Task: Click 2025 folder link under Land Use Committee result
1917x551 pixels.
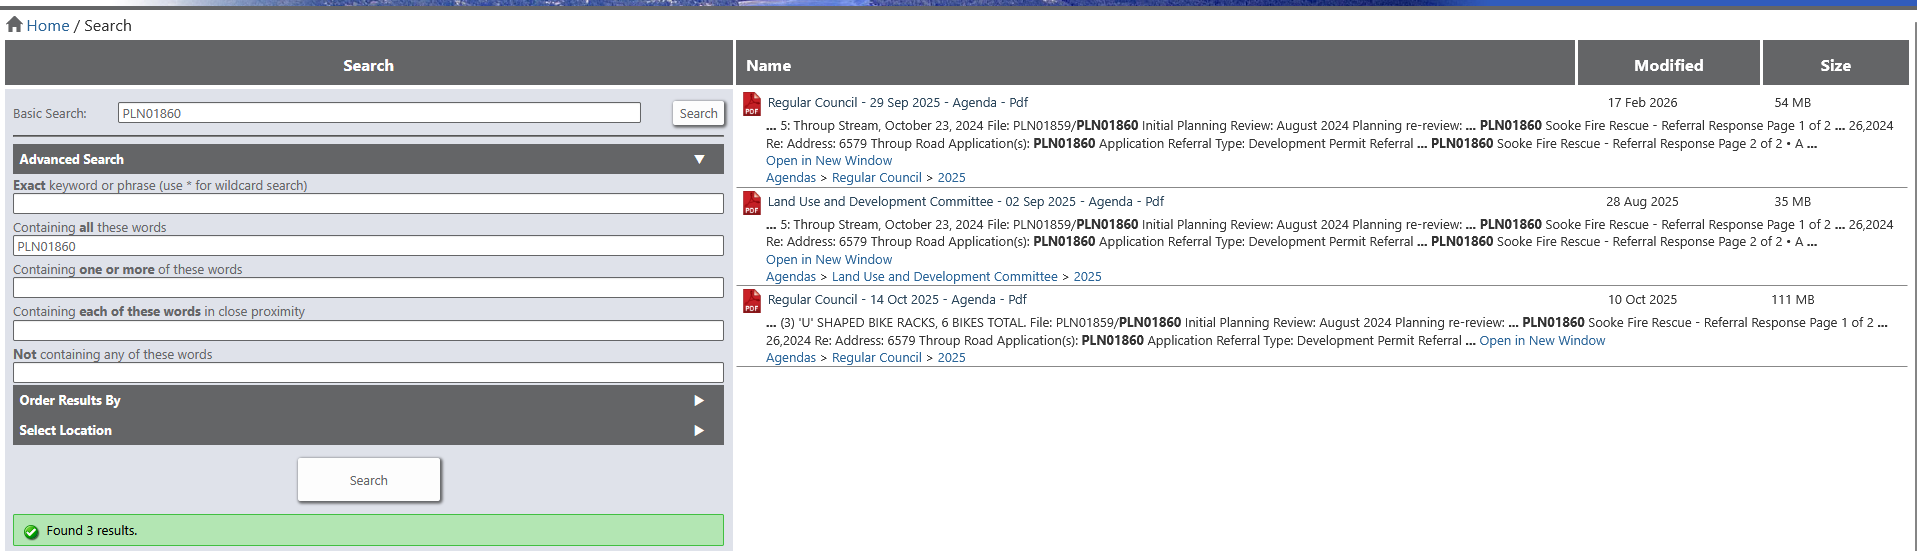Action: tap(1087, 276)
